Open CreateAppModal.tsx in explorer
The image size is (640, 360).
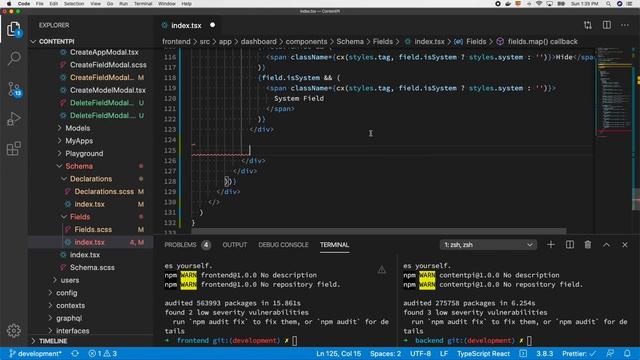[x=104, y=52]
